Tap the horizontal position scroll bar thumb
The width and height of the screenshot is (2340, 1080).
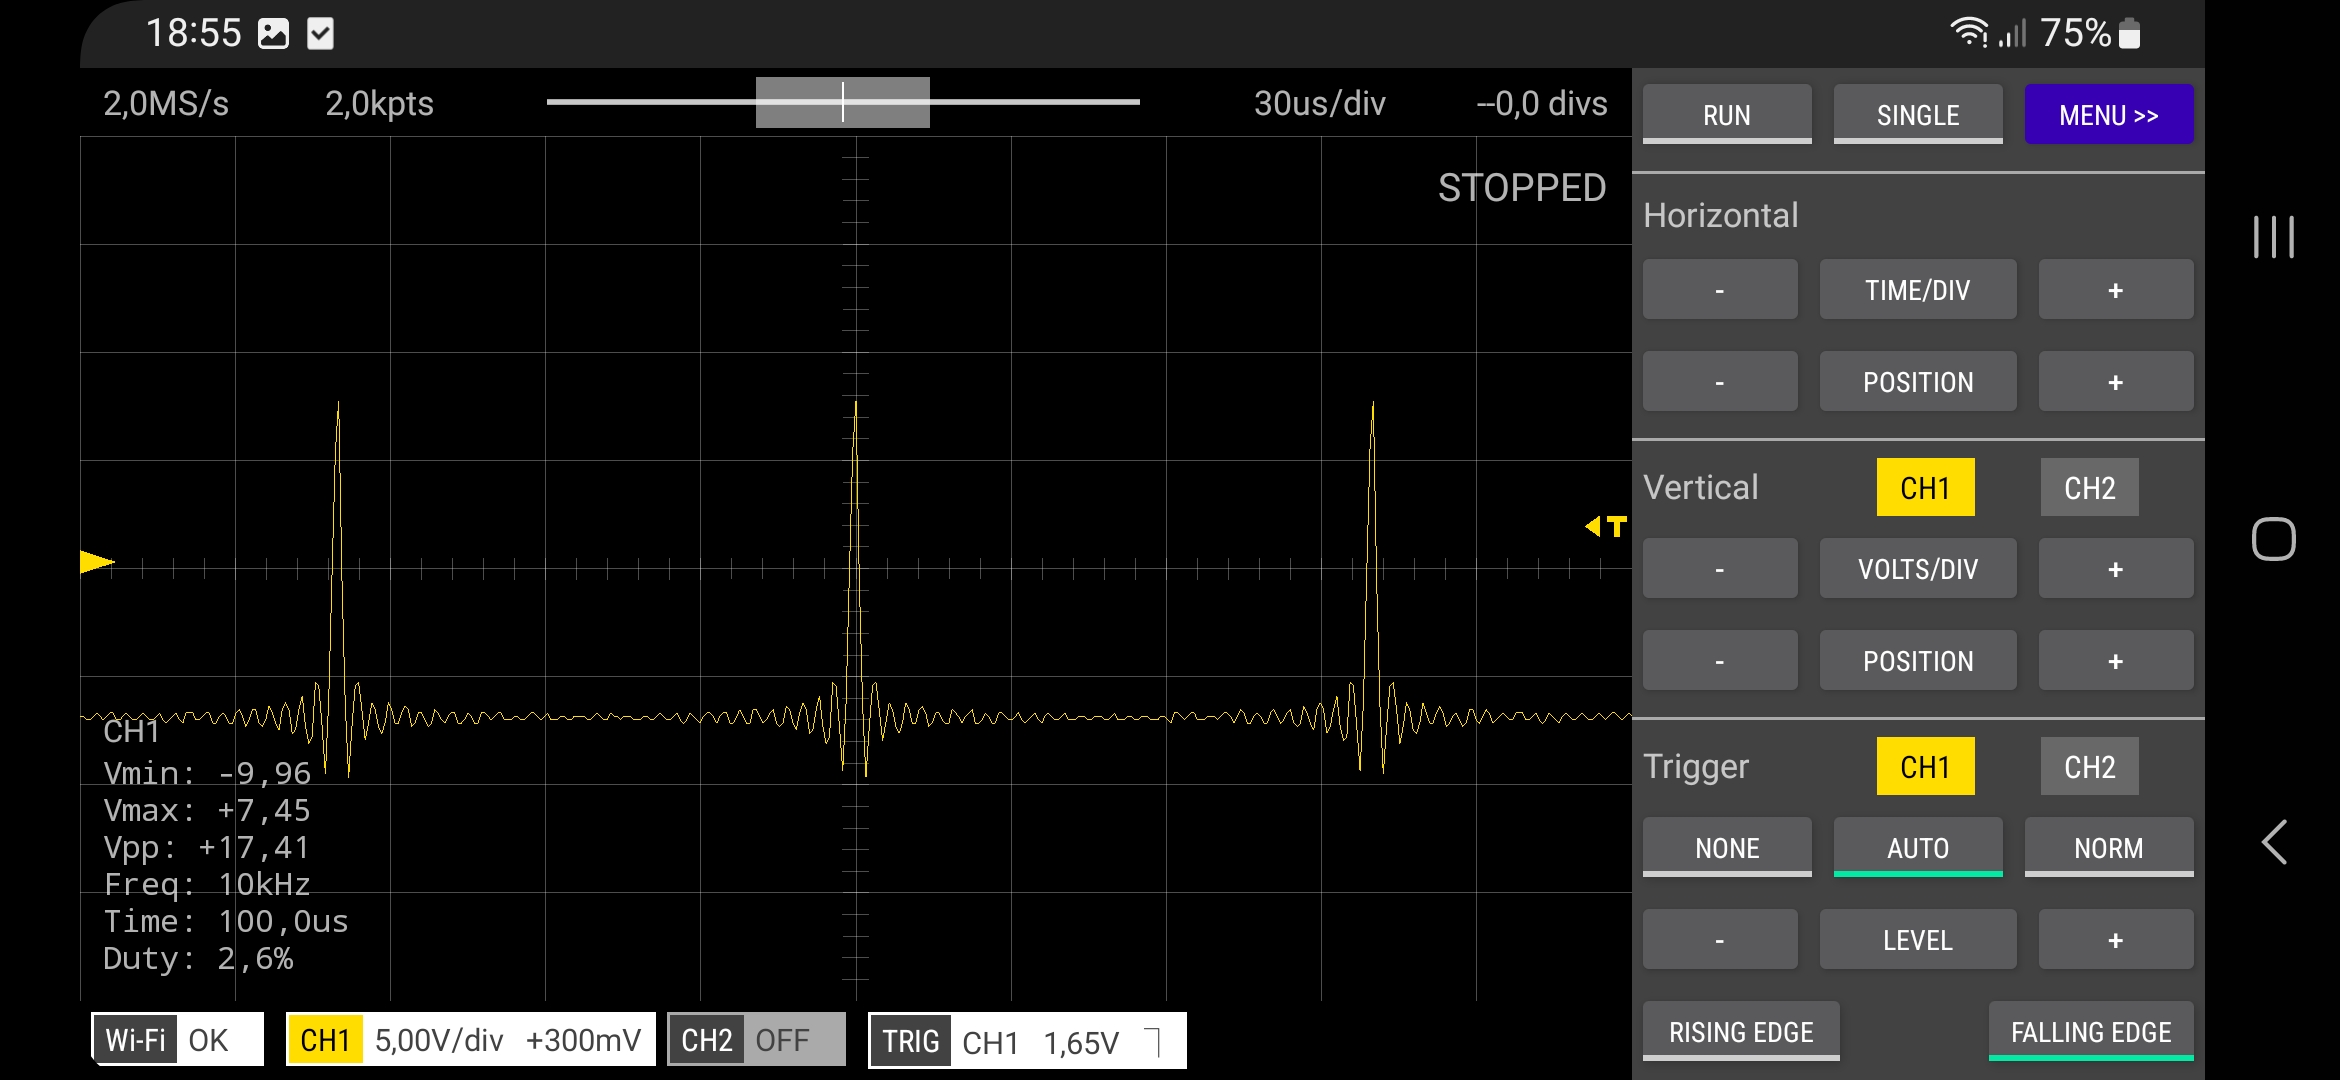coord(843,102)
